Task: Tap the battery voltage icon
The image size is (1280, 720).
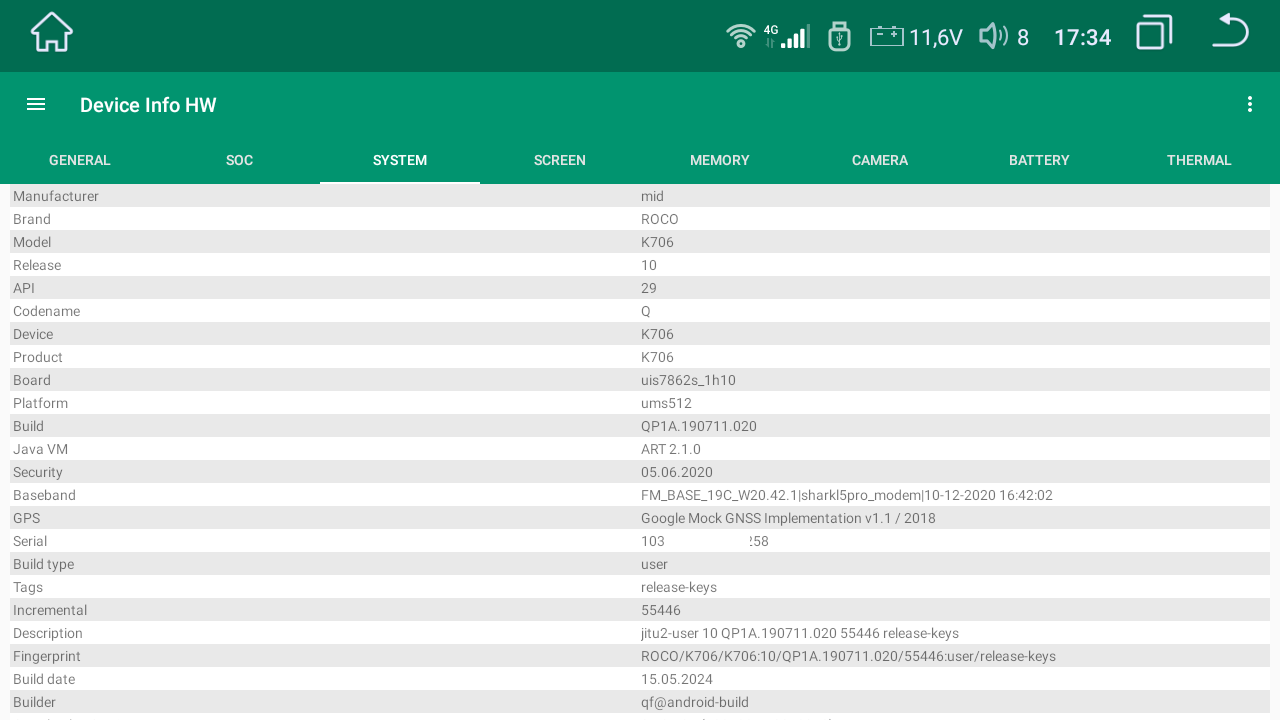Action: 887,36
